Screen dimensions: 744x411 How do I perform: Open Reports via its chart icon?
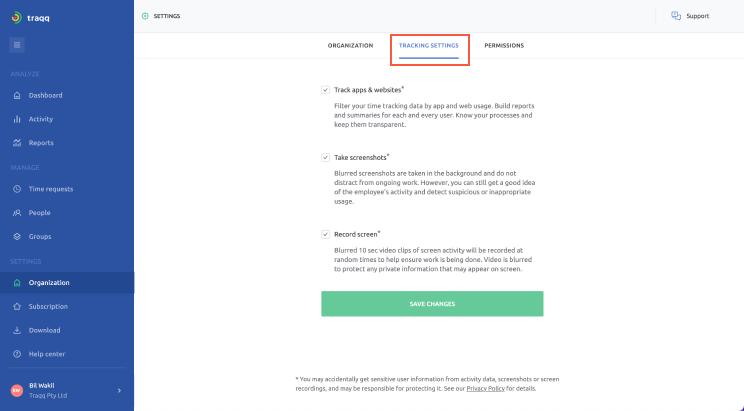pyautogui.click(x=17, y=143)
